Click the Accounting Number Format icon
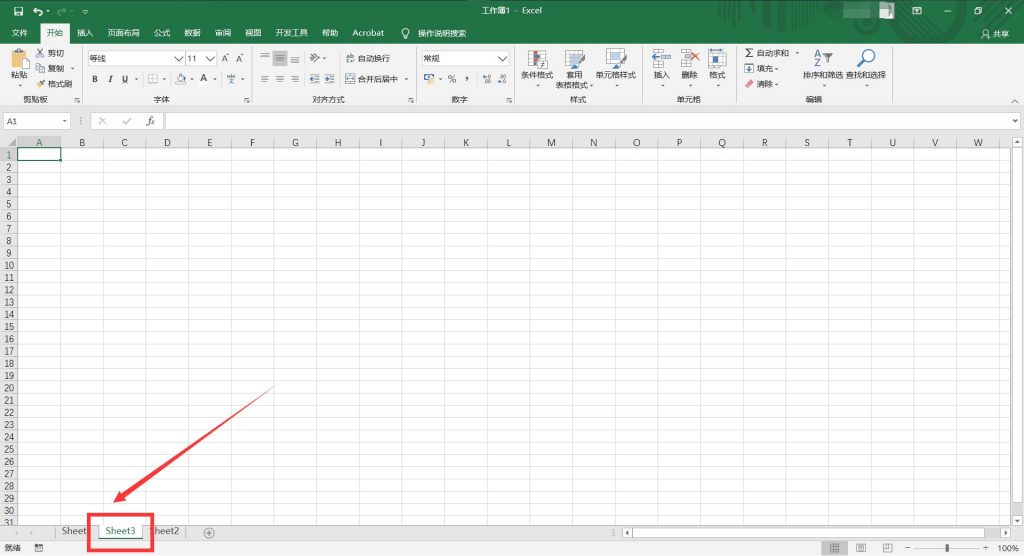The height and width of the screenshot is (556, 1024). click(x=428, y=79)
